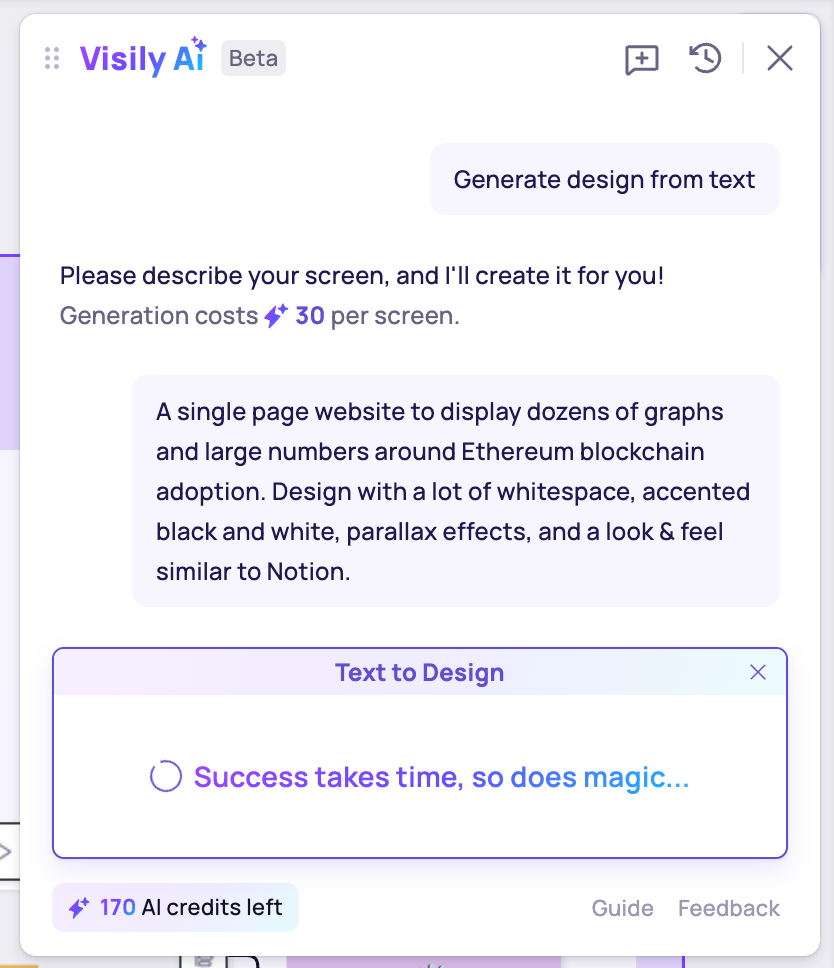Dismiss the Text to Design card
This screenshot has height=968, width=834.
click(x=757, y=672)
